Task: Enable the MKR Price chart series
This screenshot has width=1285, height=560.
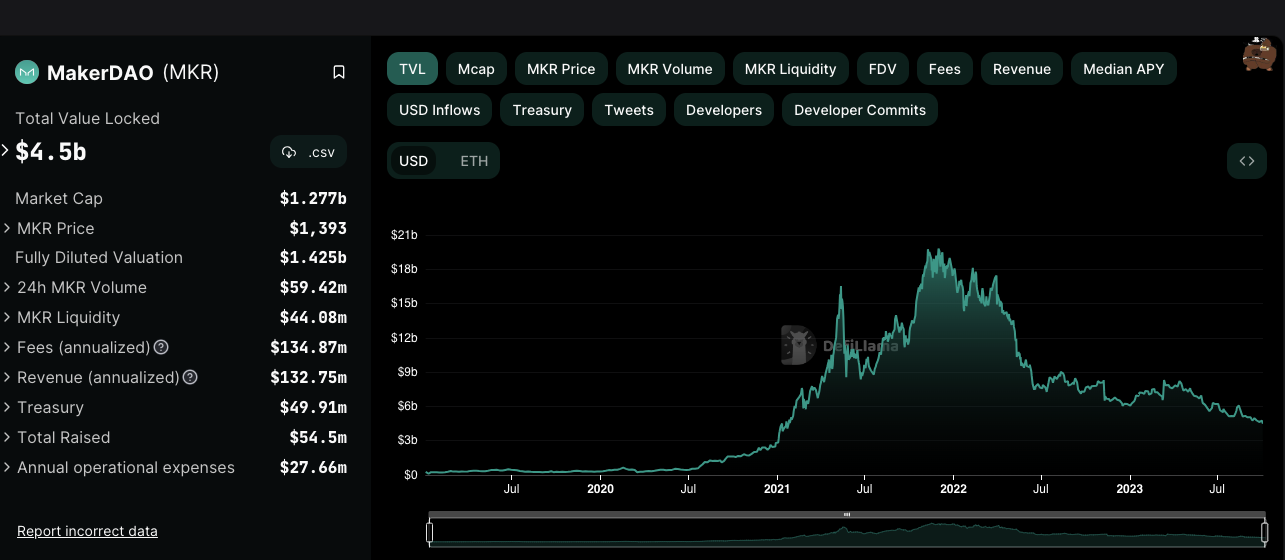Action: coord(561,69)
